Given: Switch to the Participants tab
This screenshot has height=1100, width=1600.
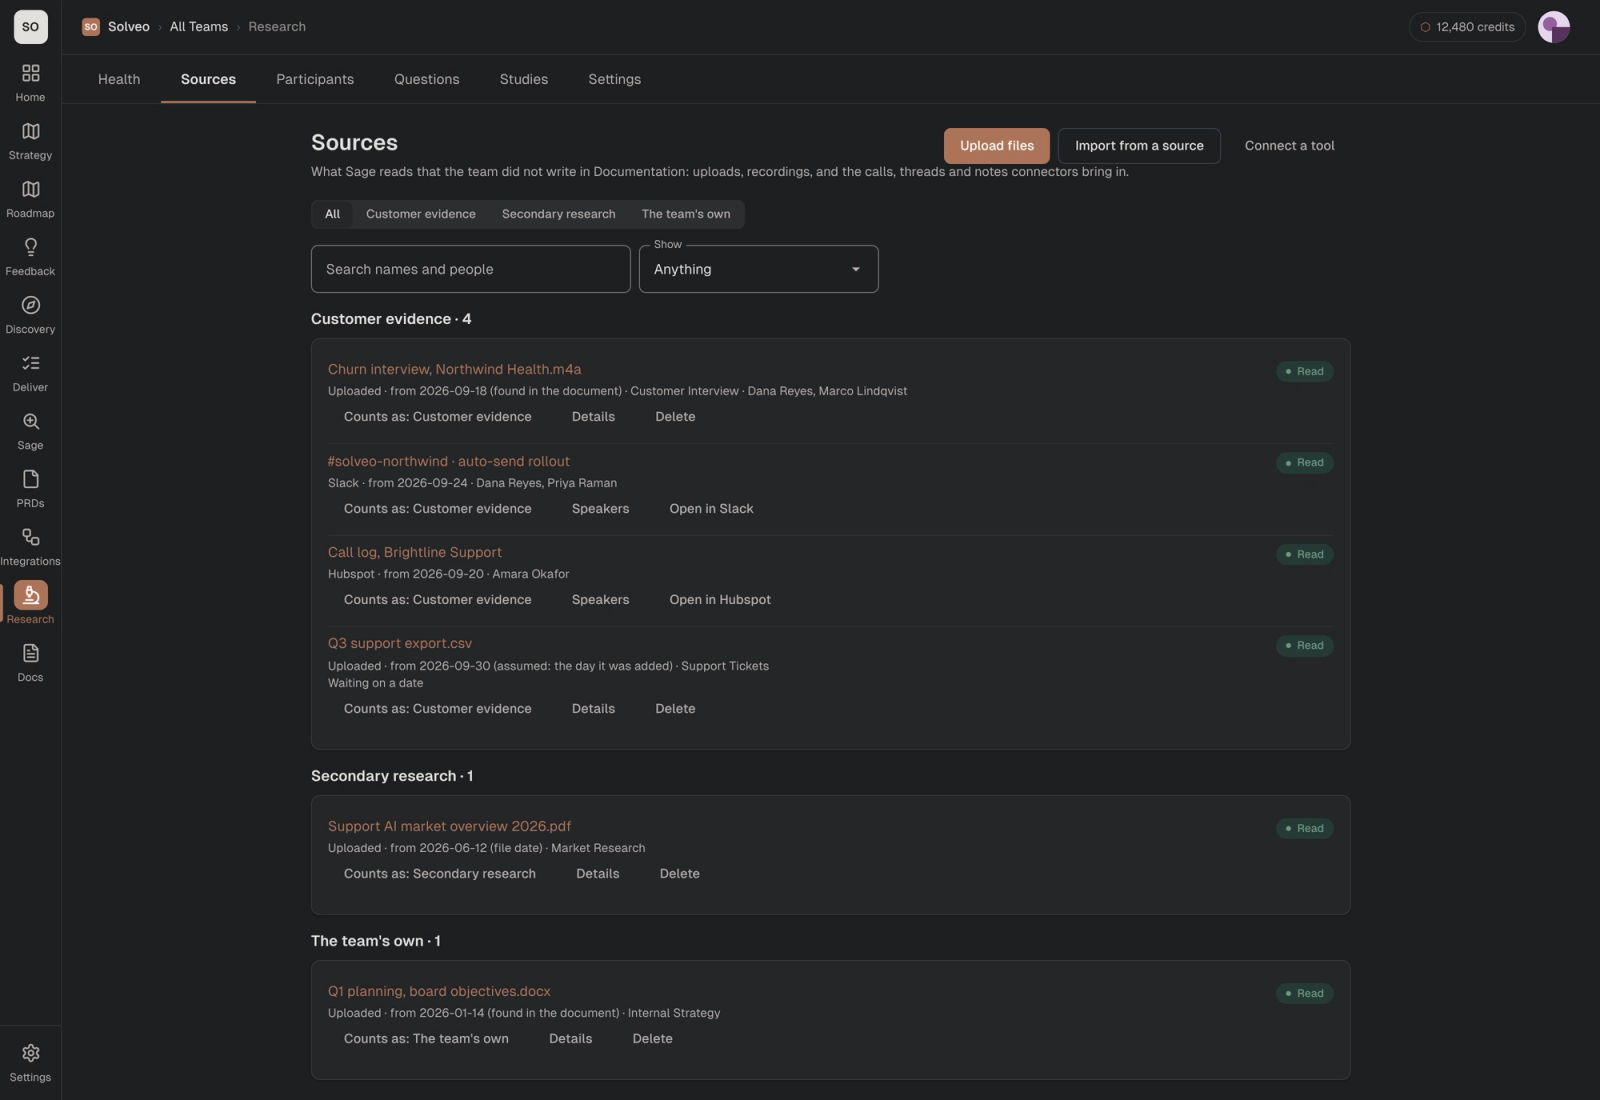Looking at the screenshot, I should click(315, 79).
